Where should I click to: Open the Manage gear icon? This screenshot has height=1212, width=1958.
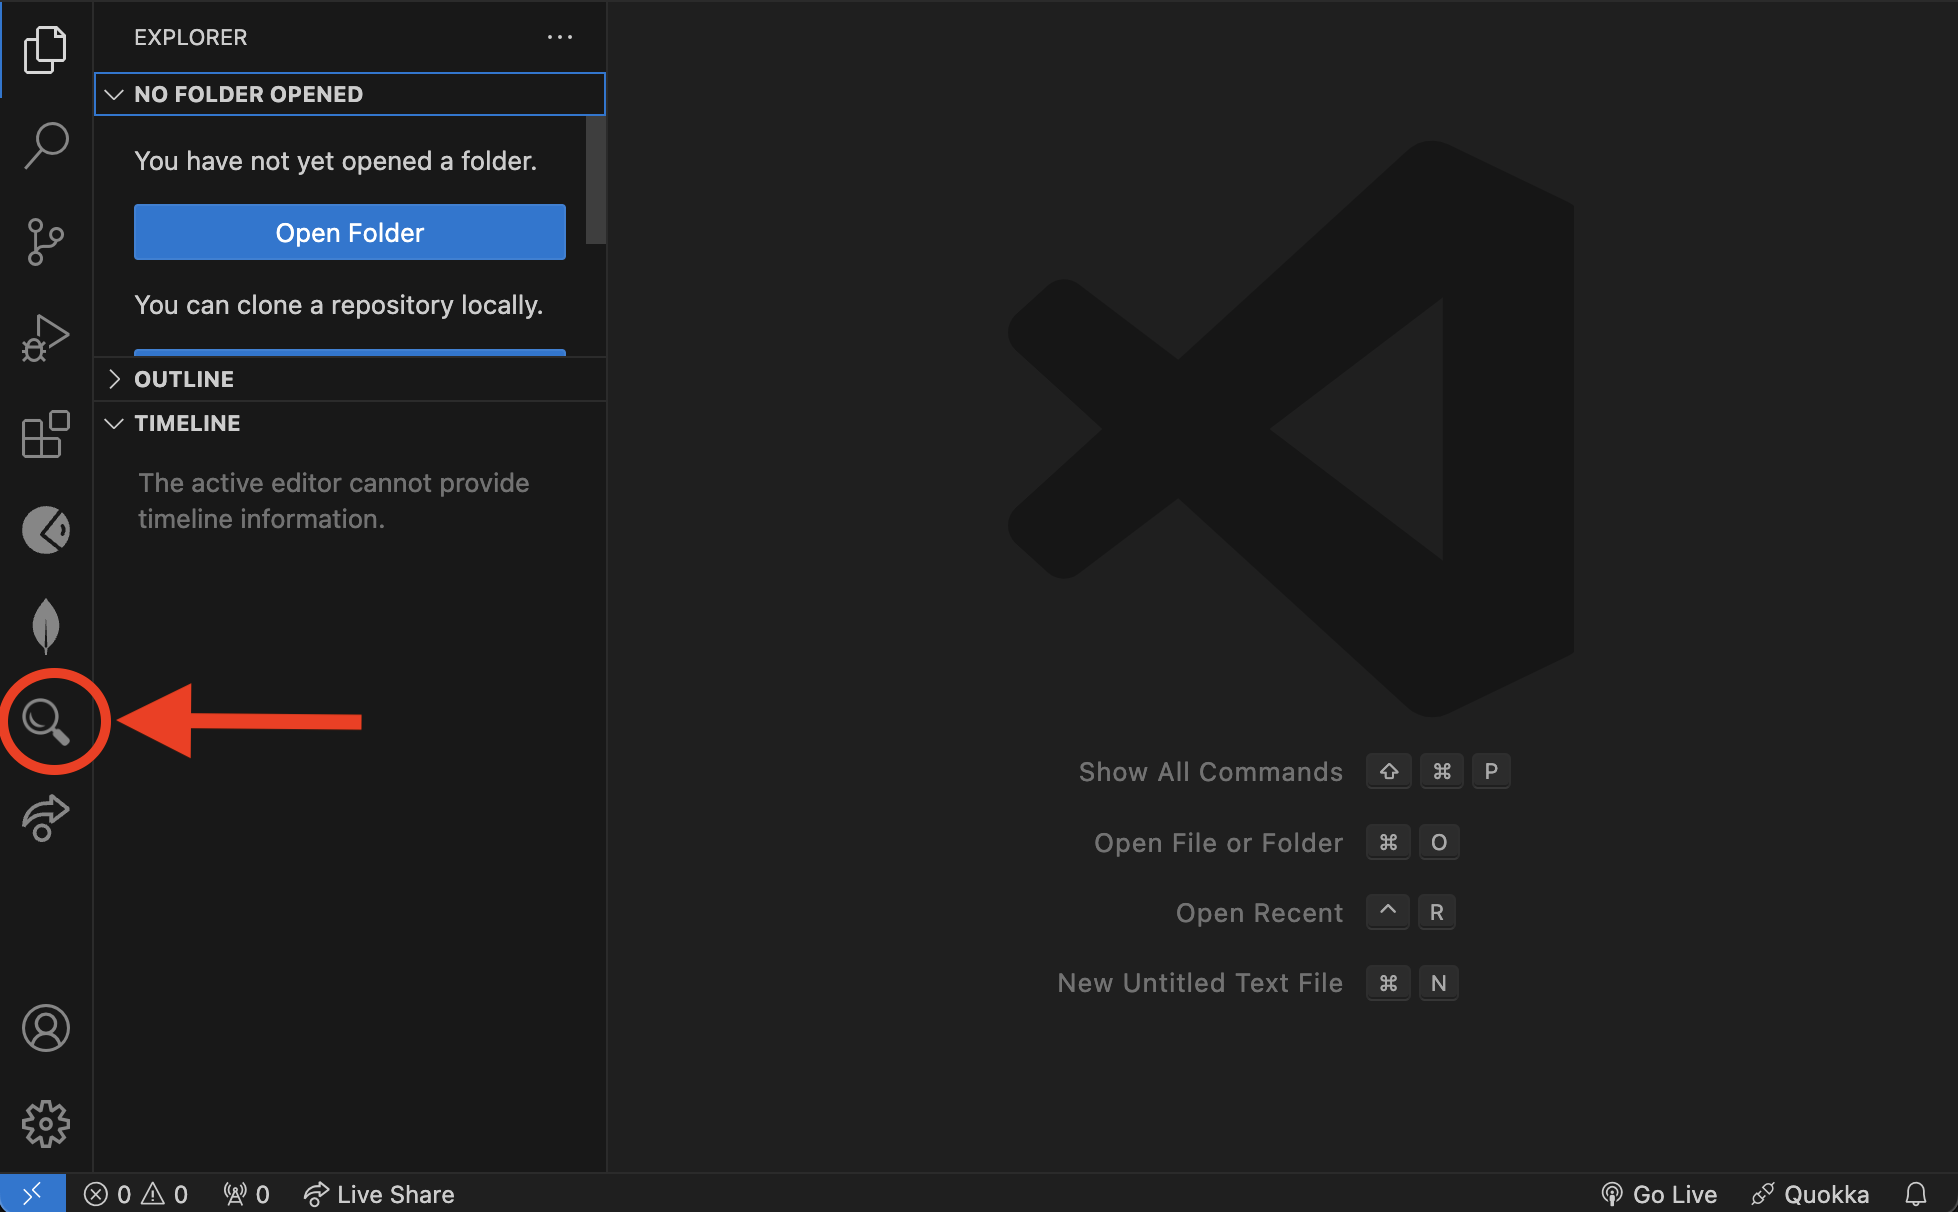pos(45,1124)
